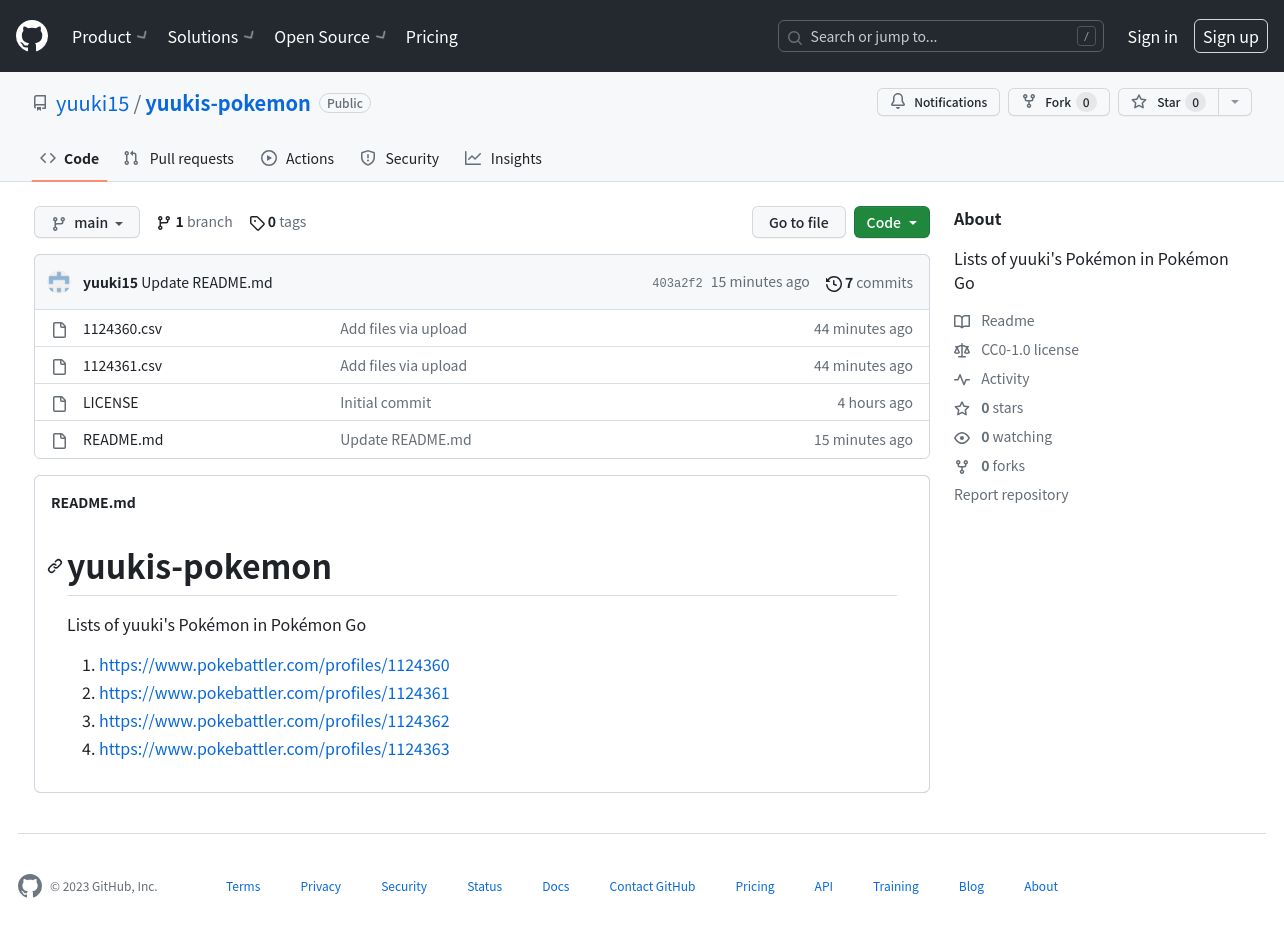Open pokebattler profile 1124363 link
This screenshot has height=947, width=1284.
[x=274, y=749]
